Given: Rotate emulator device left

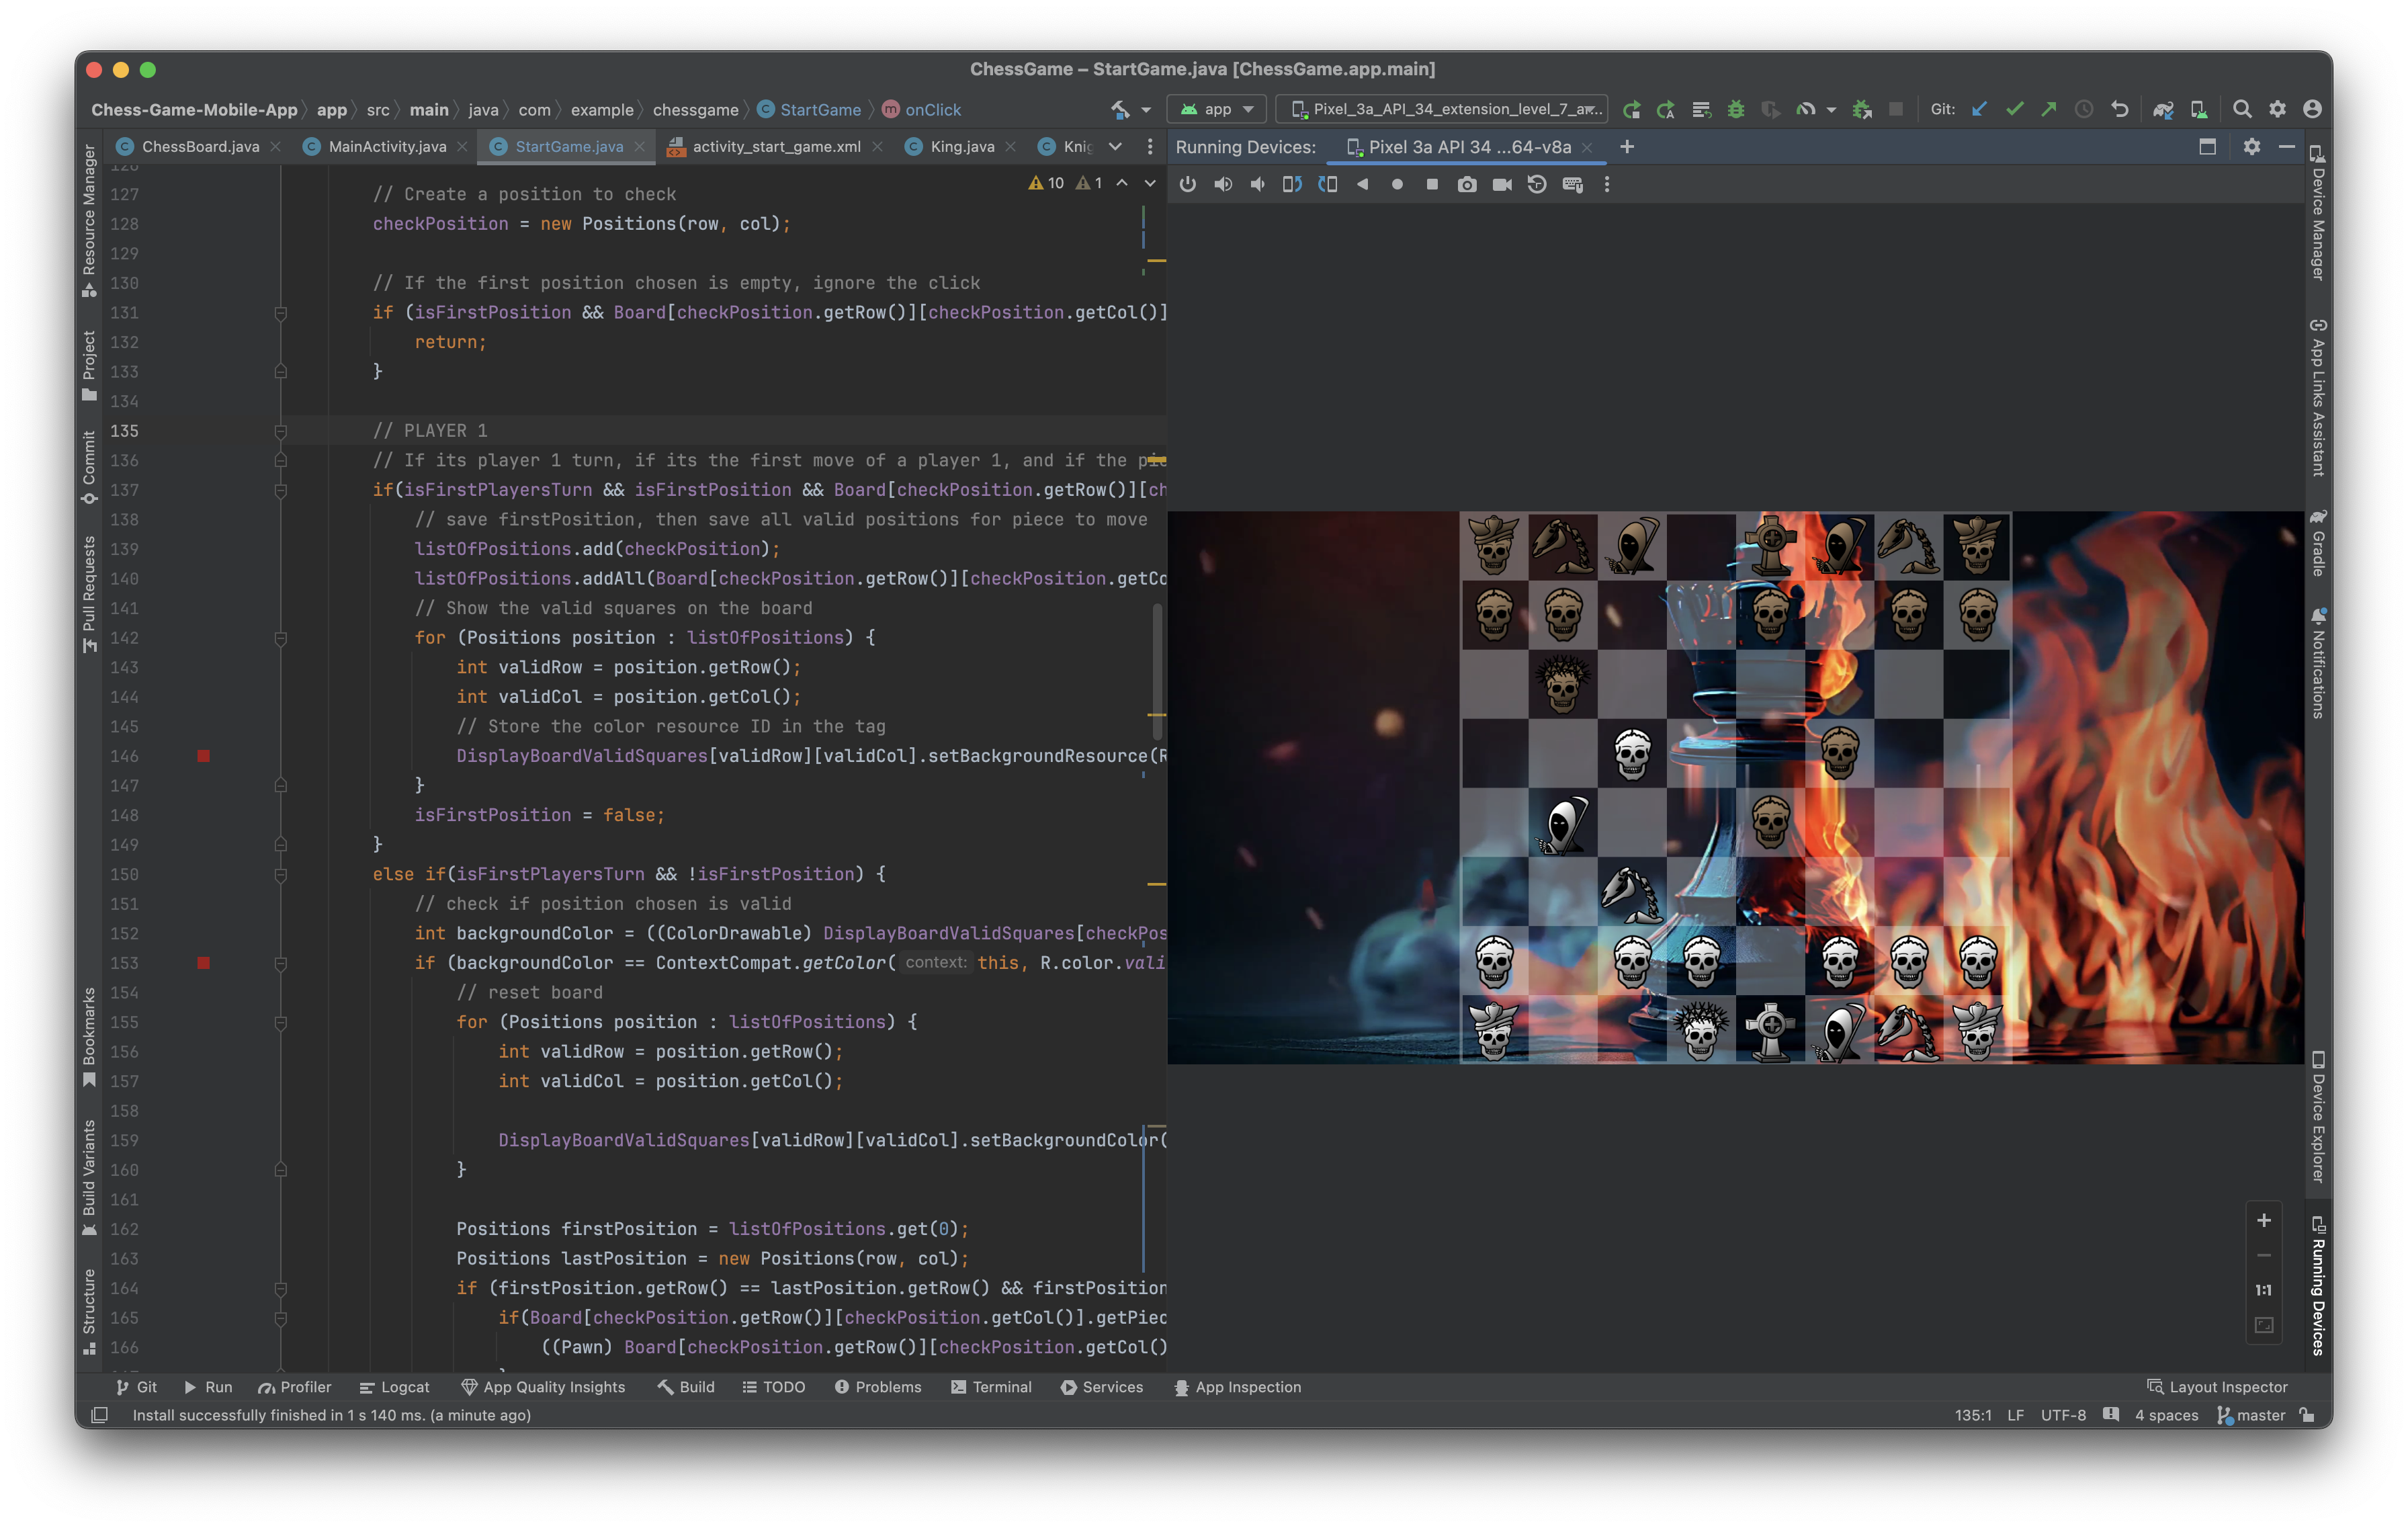Looking at the screenshot, I should (x=1292, y=185).
